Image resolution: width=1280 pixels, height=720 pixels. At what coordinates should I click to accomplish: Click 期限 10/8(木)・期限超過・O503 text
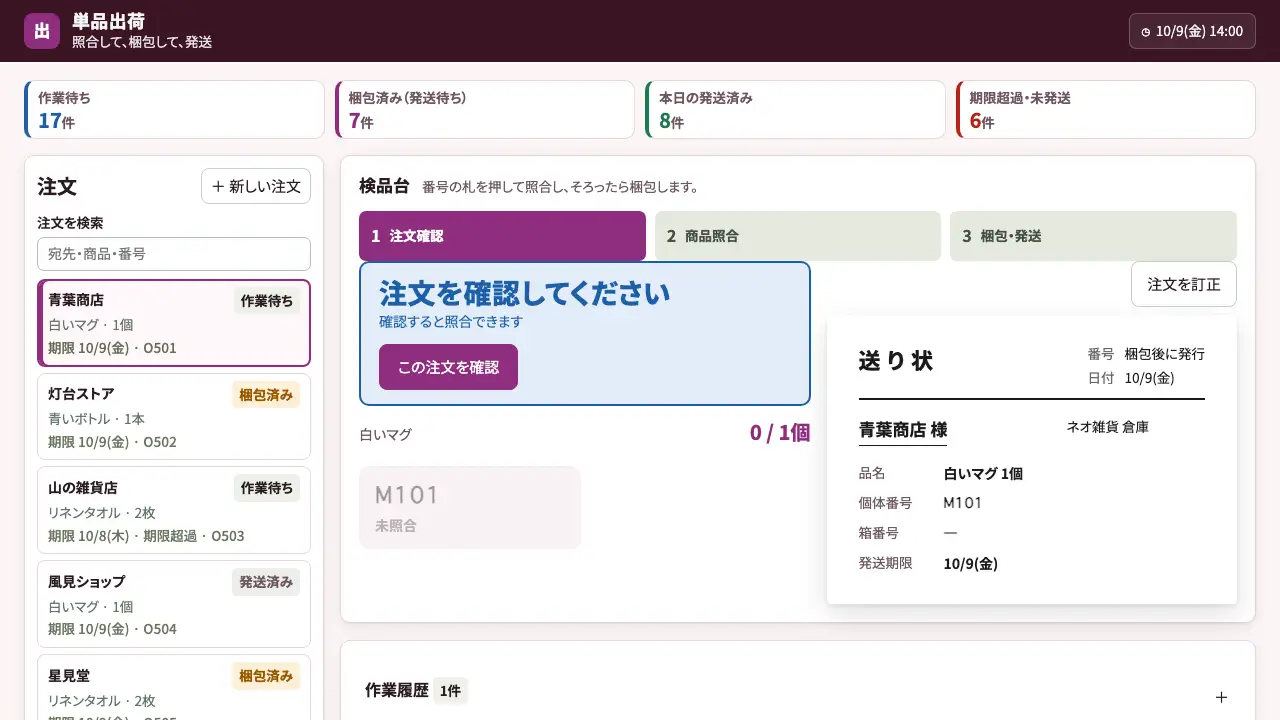(146, 536)
